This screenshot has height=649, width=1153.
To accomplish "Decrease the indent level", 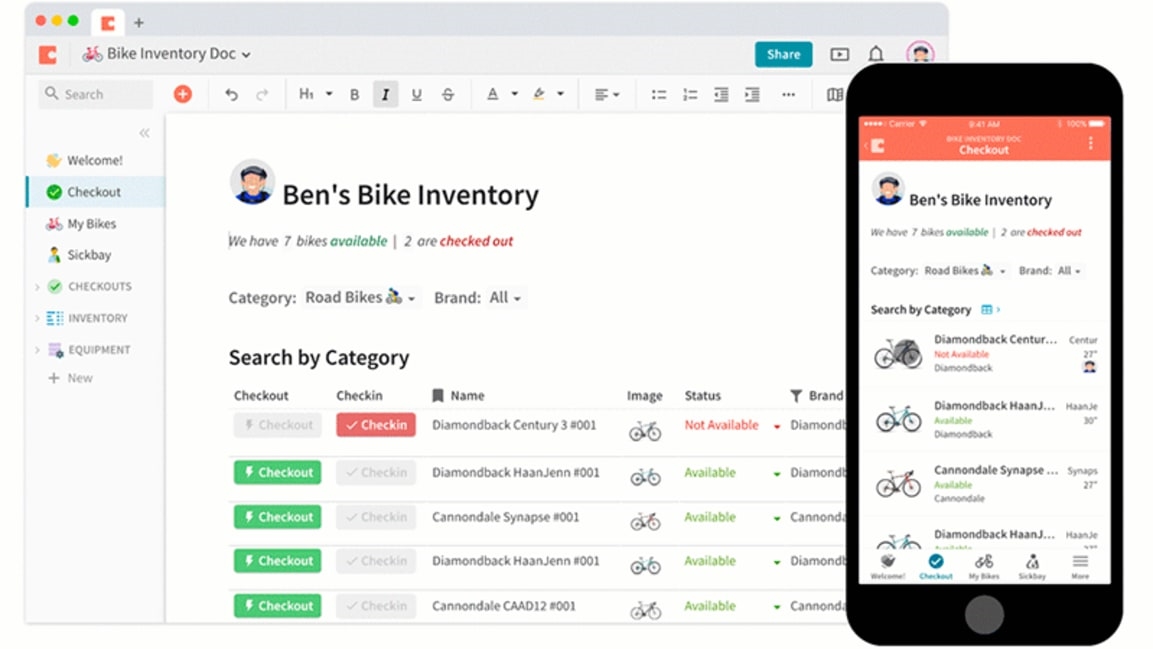I will pos(721,95).
